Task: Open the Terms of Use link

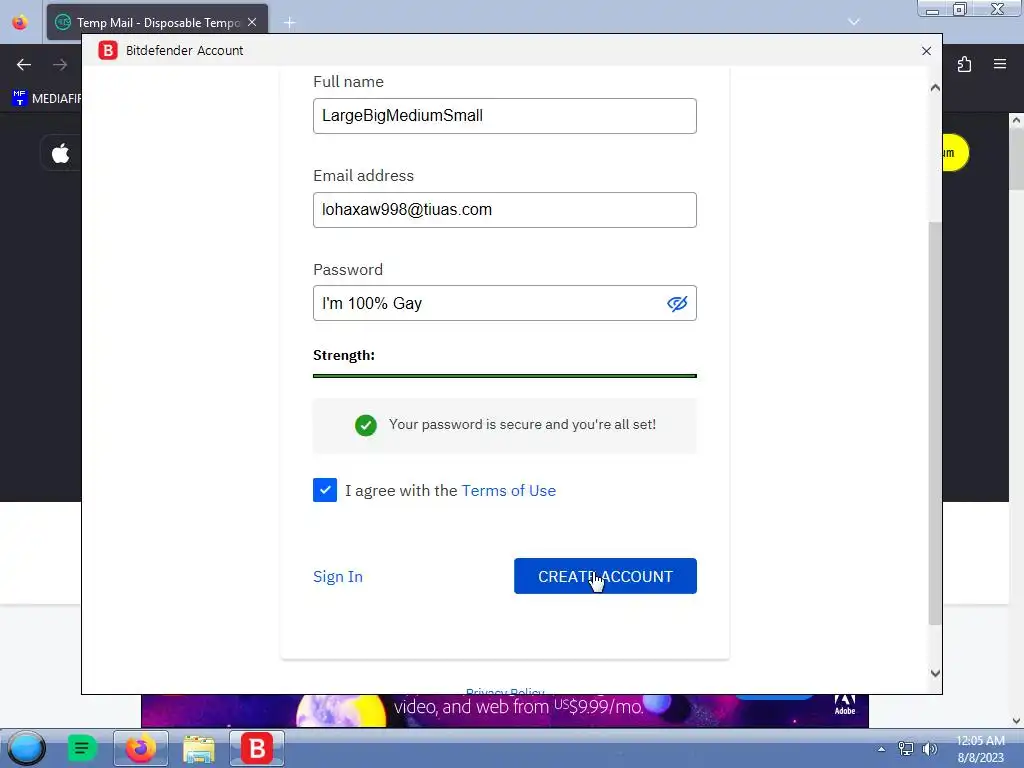Action: point(509,490)
